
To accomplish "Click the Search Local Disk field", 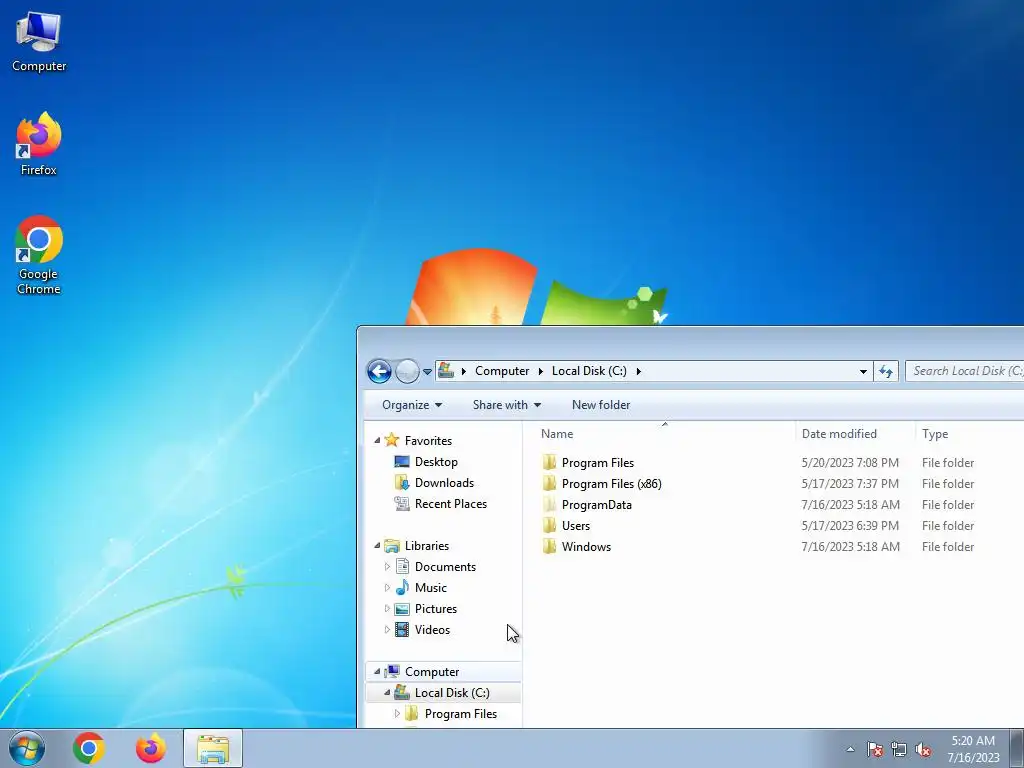I will pos(965,371).
